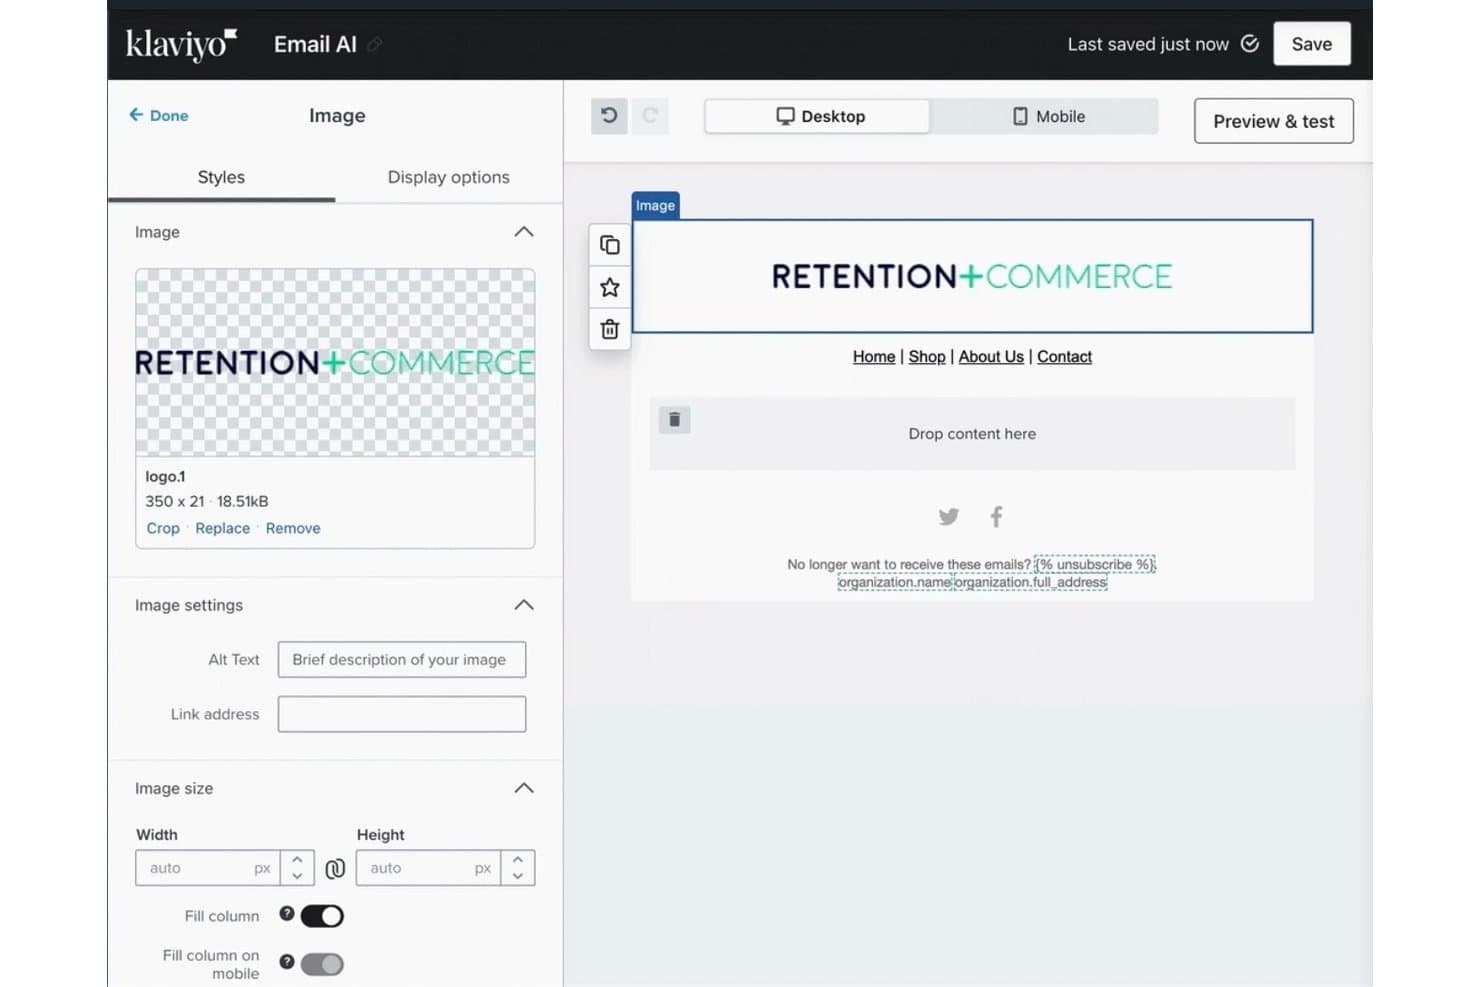Switch preview to Mobile view
Viewport: 1480px width, 987px height.
pyautogui.click(x=1046, y=116)
